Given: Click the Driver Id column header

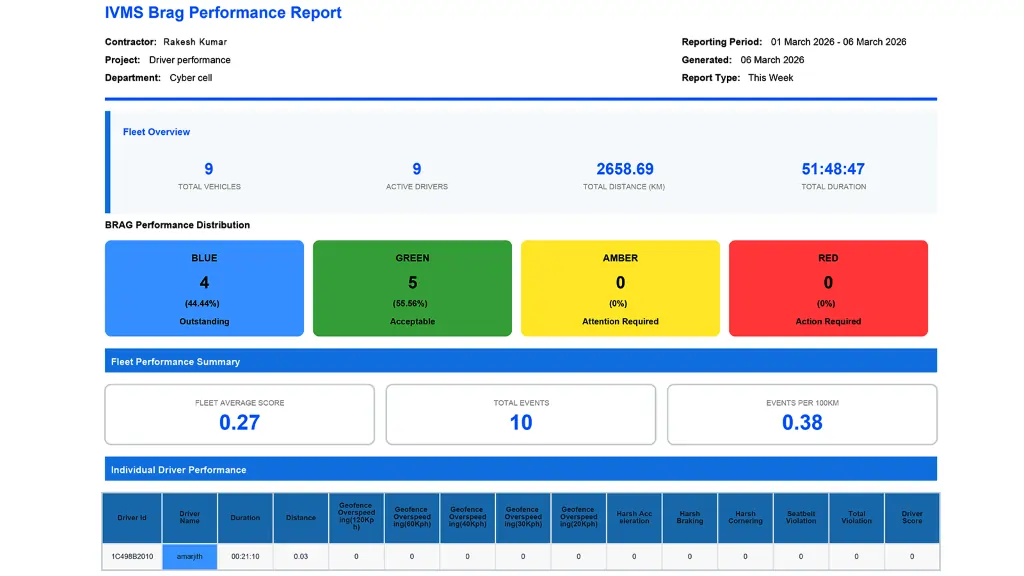Looking at the screenshot, I should pos(132,518).
